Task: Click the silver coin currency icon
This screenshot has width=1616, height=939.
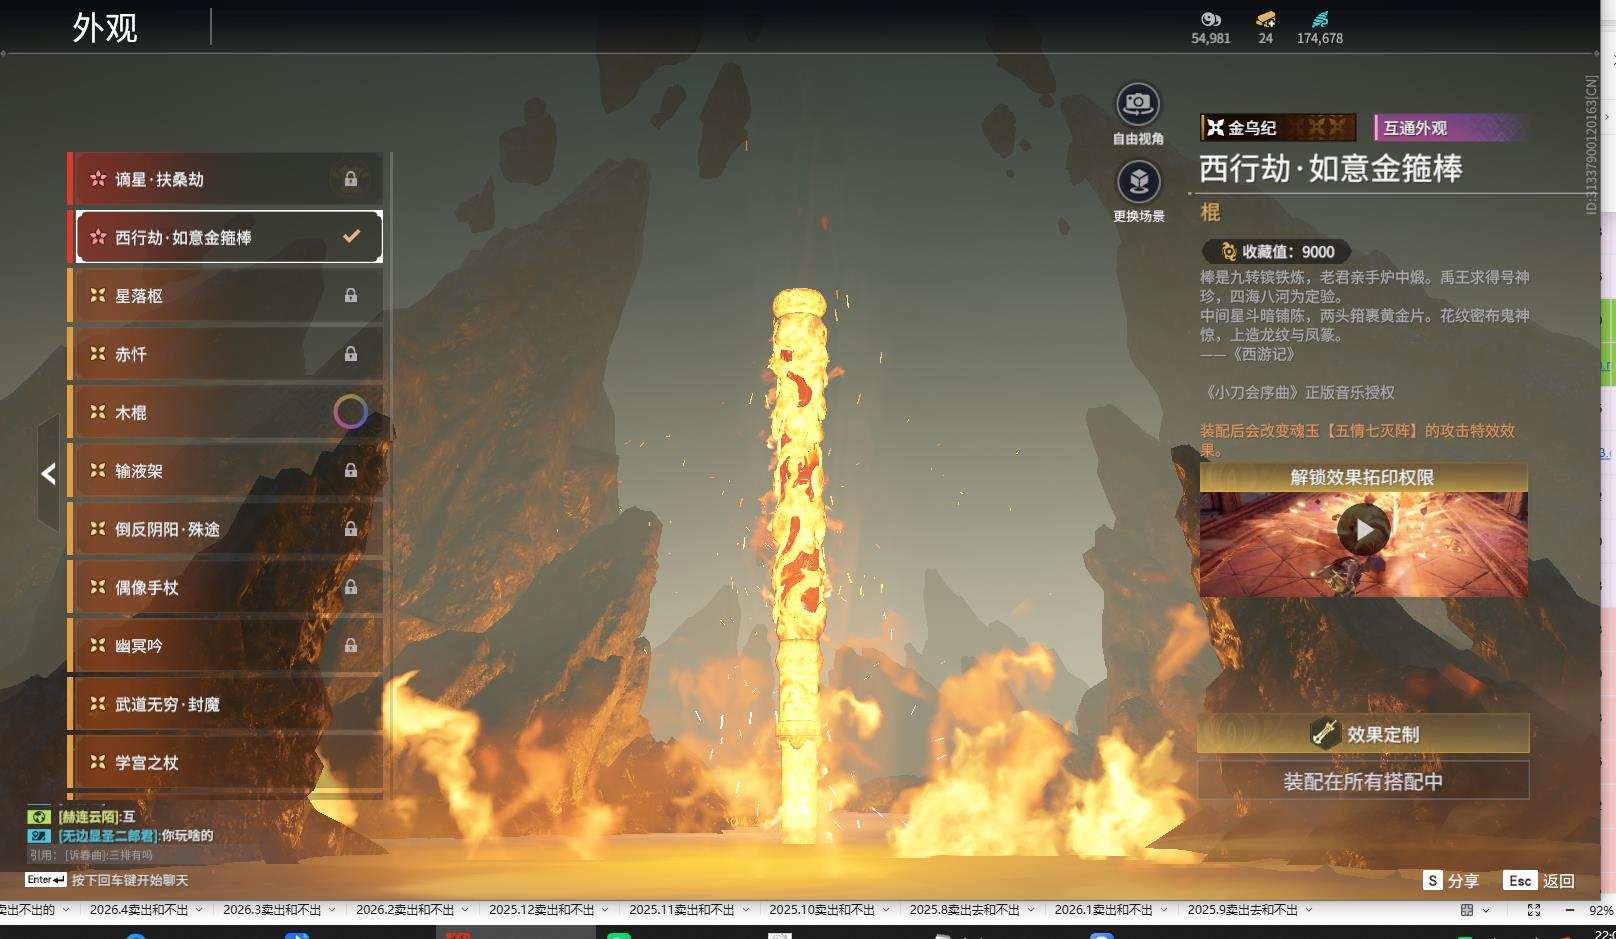Action: click(x=1211, y=19)
